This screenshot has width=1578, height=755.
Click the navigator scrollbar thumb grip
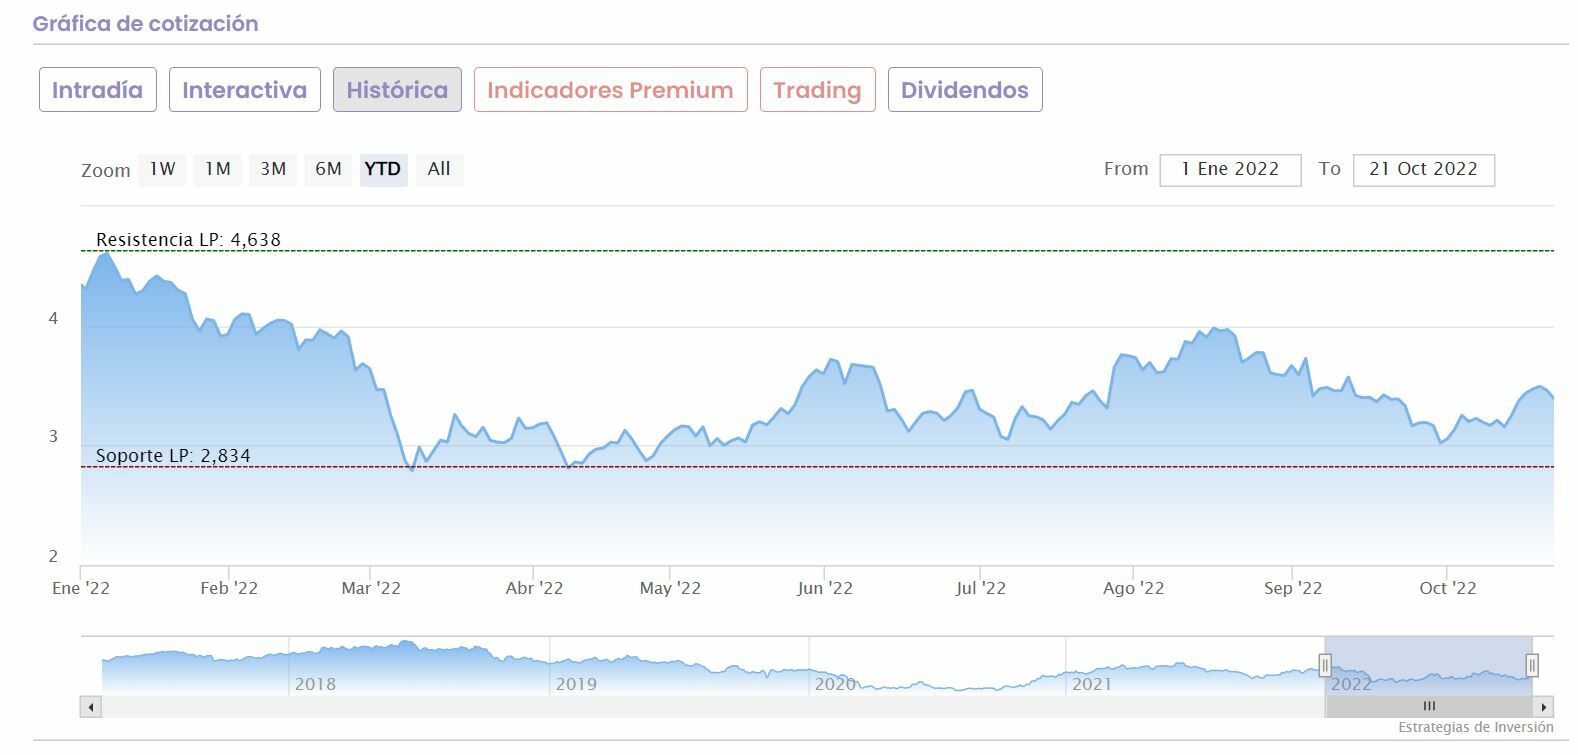click(x=1429, y=707)
